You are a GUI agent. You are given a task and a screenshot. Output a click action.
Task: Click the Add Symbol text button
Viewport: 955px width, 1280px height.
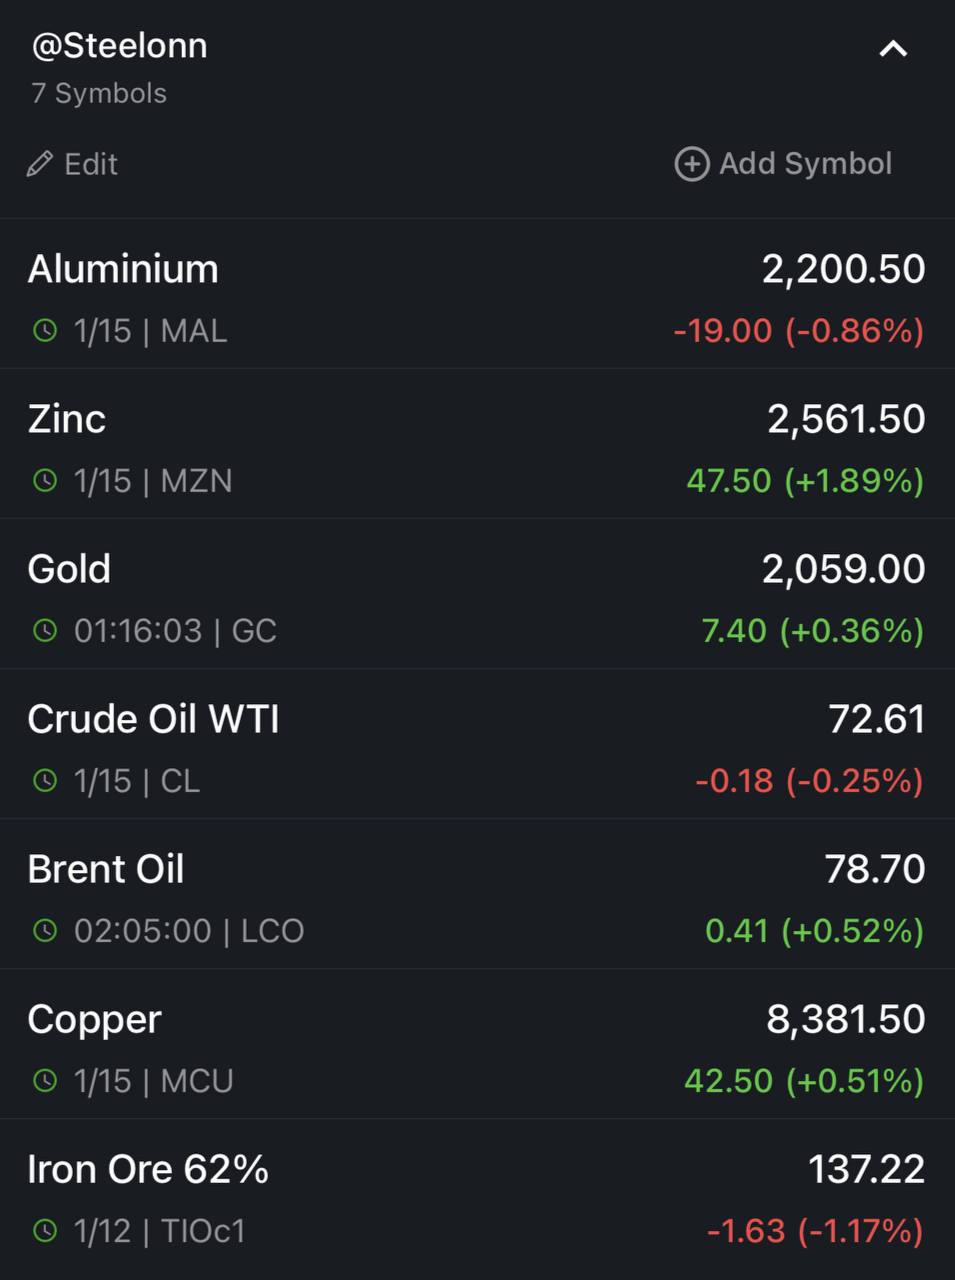point(805,164)
